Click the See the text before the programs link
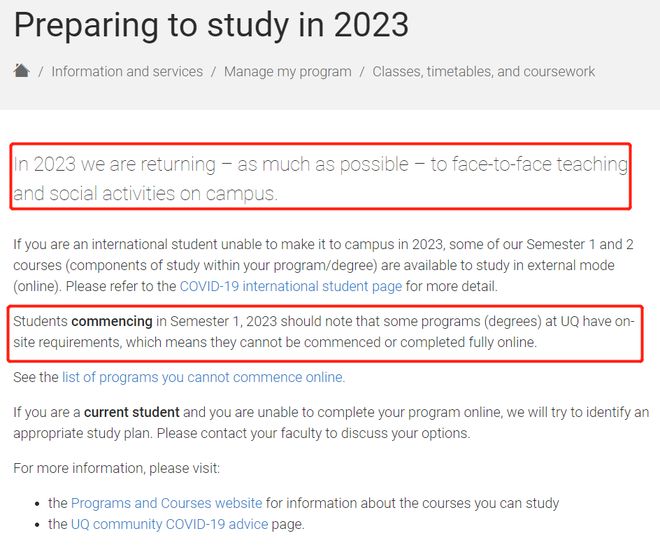The width and height of the screenshot is (660, 559). [x=36, y=377]
